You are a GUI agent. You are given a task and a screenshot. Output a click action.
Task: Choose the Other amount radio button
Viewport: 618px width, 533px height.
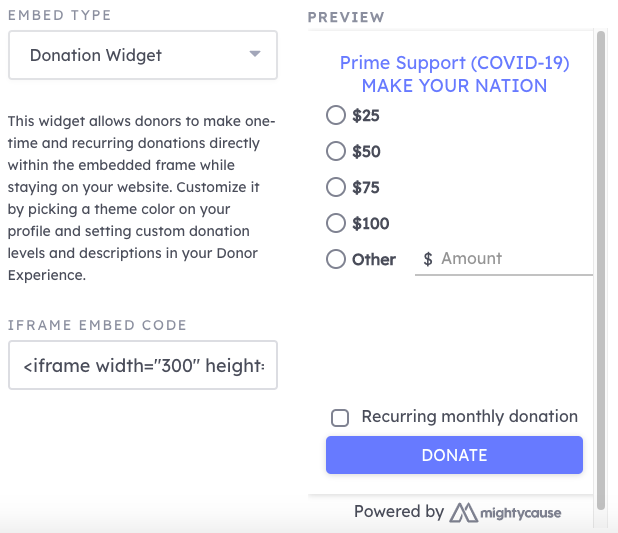336,259
